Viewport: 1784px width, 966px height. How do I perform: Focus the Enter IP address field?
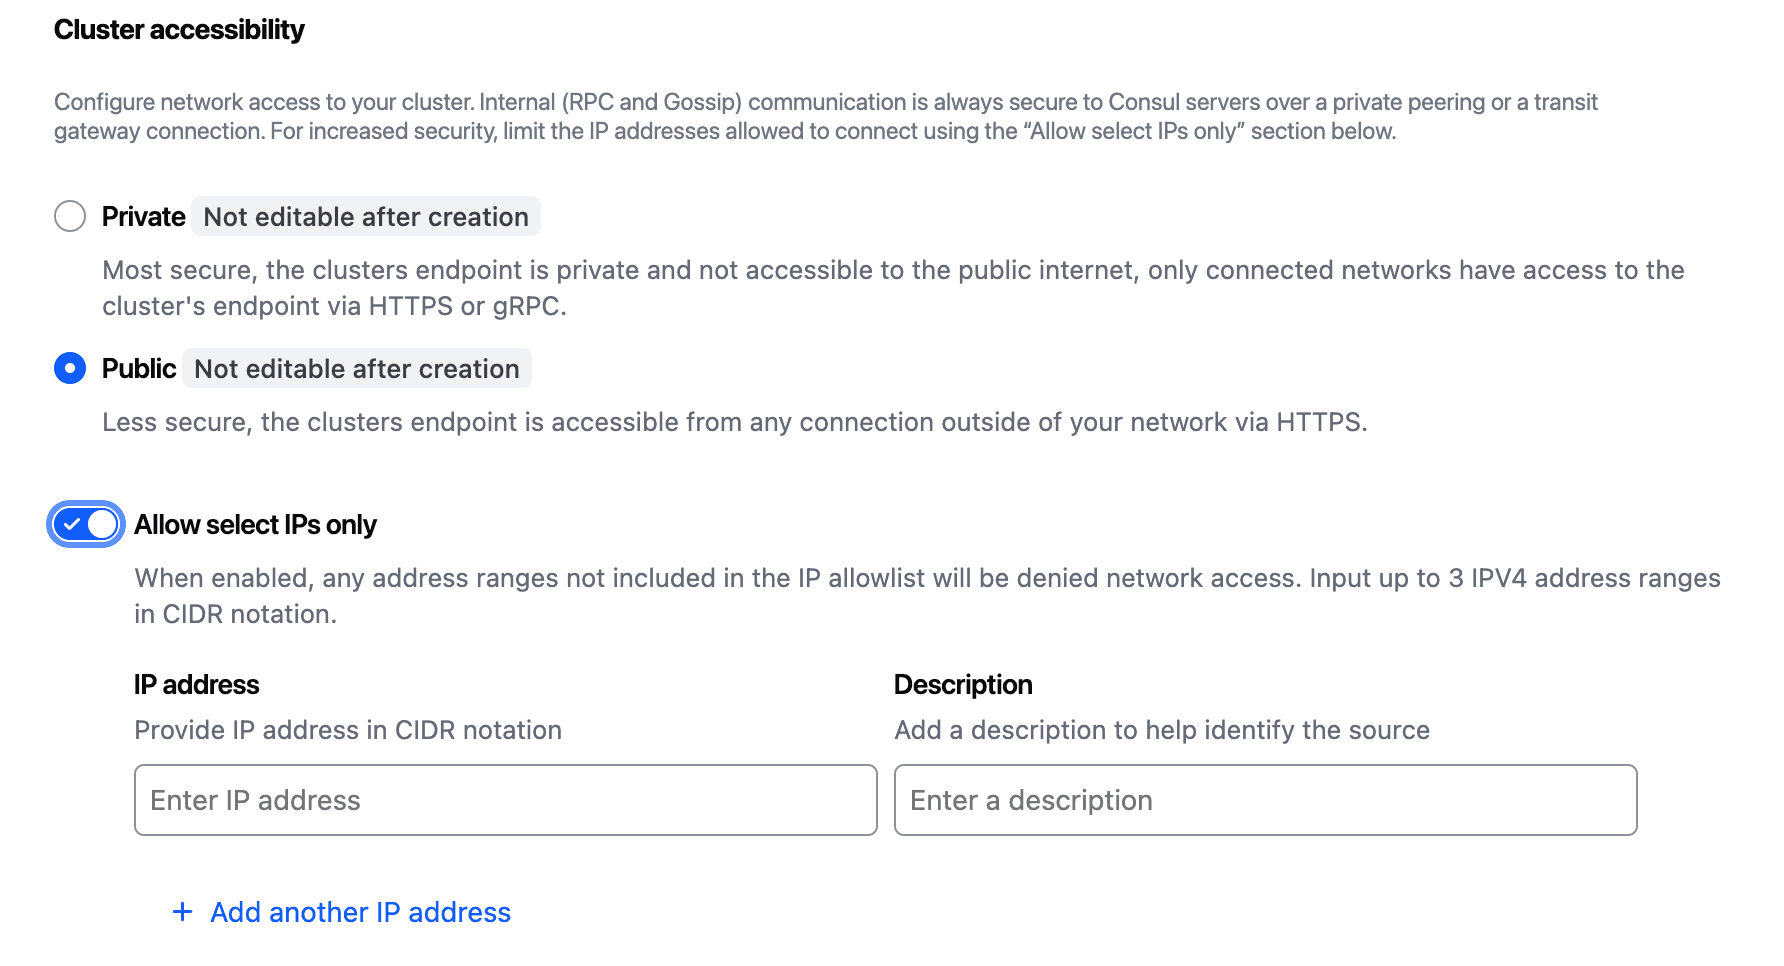[x=505, y=800]
